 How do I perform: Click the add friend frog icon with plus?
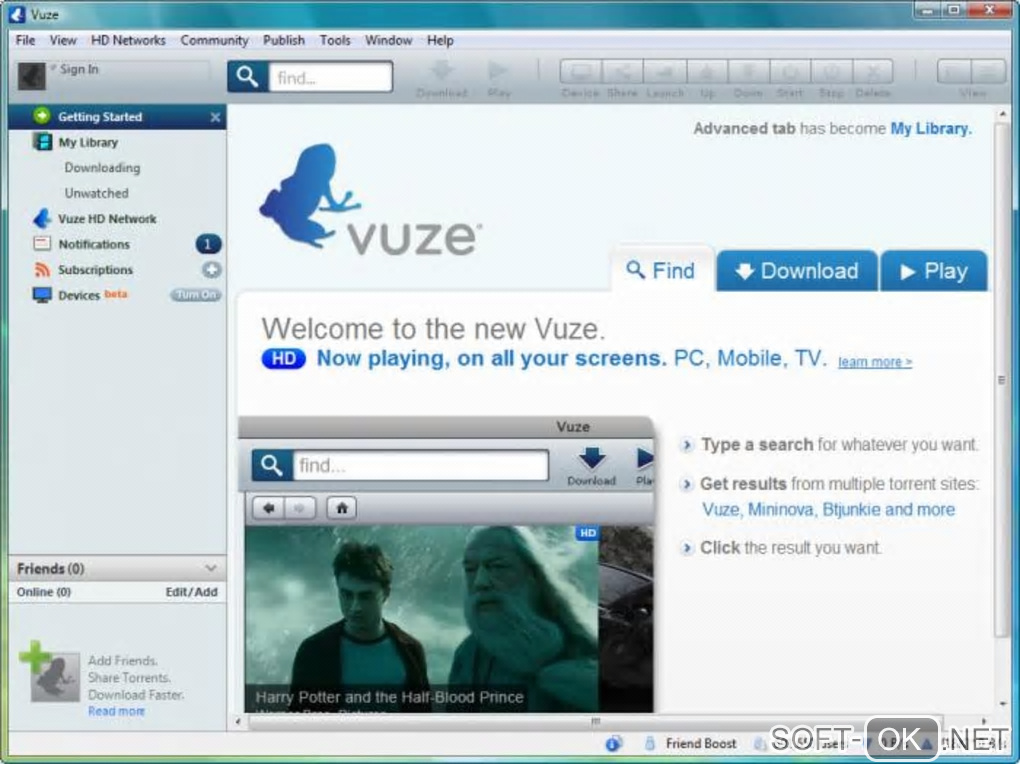[49, 672]
